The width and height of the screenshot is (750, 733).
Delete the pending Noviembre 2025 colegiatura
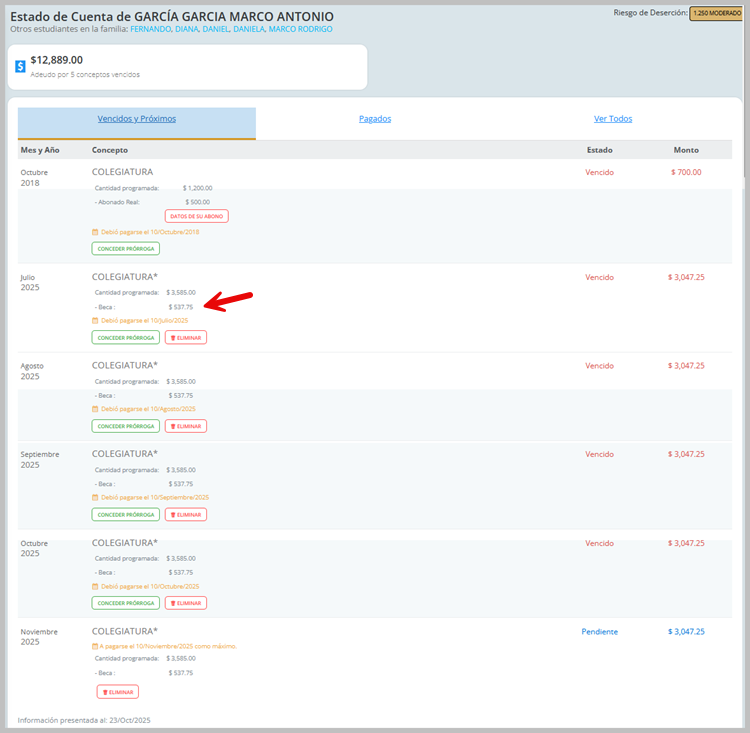(118, 692)
